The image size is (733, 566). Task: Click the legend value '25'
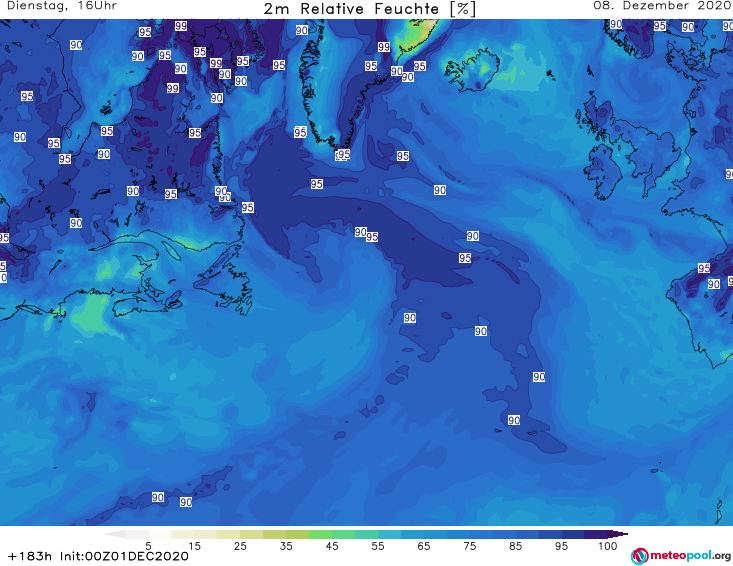pyautogui.click(x=240, y=546)
